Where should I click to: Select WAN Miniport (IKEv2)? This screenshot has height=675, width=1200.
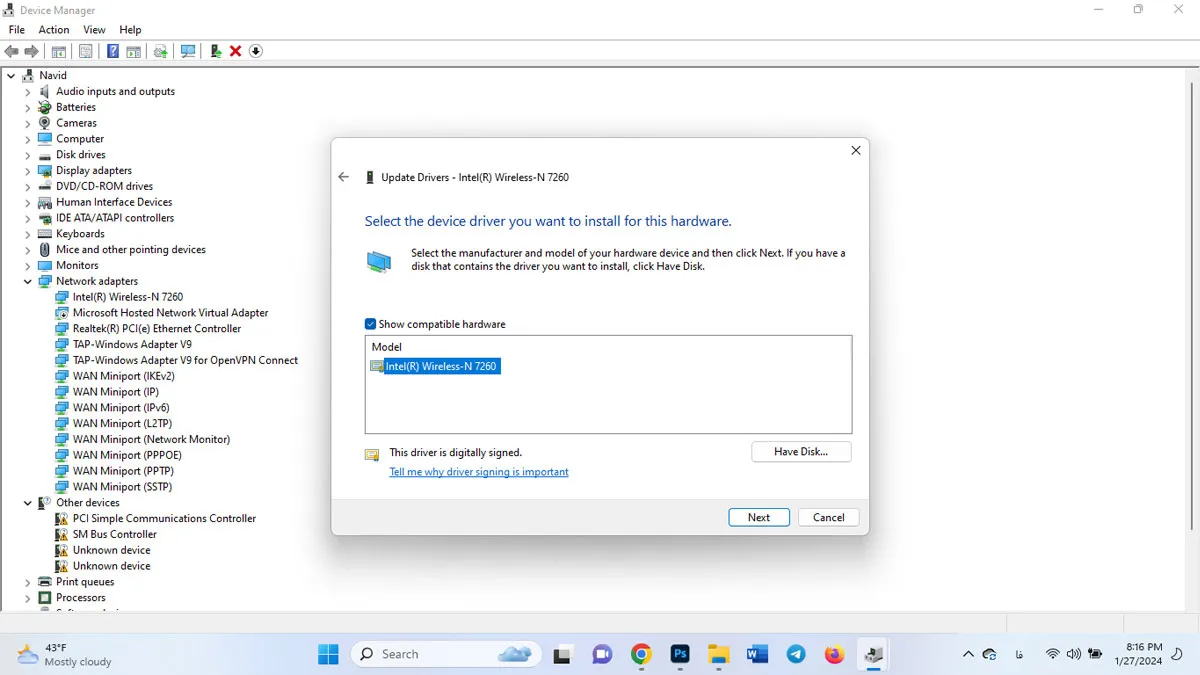tap(124, 376)
